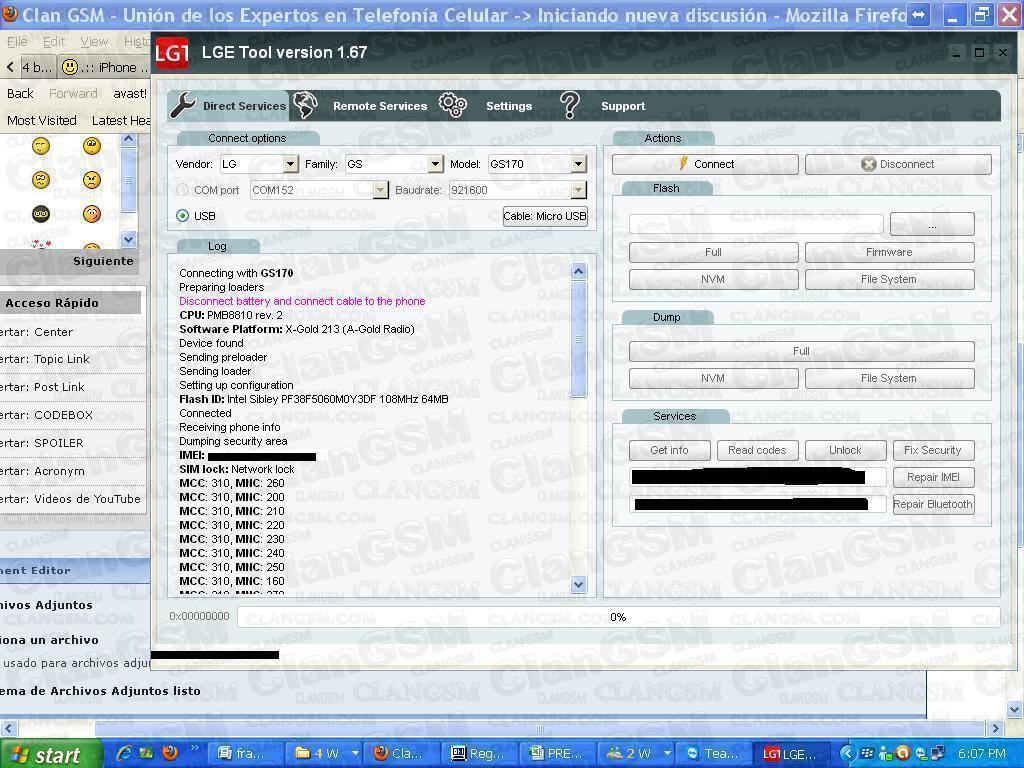Open the LGE taskbar button

tap(791, 754)
